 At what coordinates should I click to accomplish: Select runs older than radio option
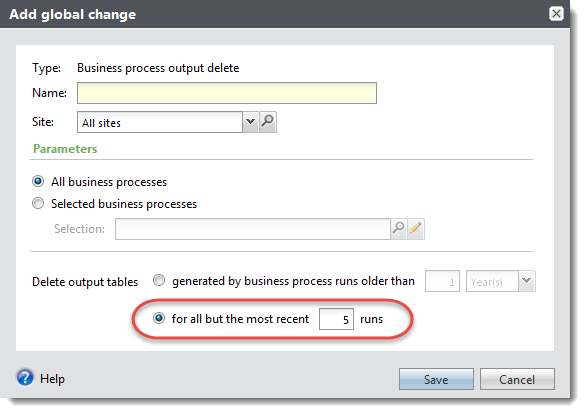[x=159, y=280]
